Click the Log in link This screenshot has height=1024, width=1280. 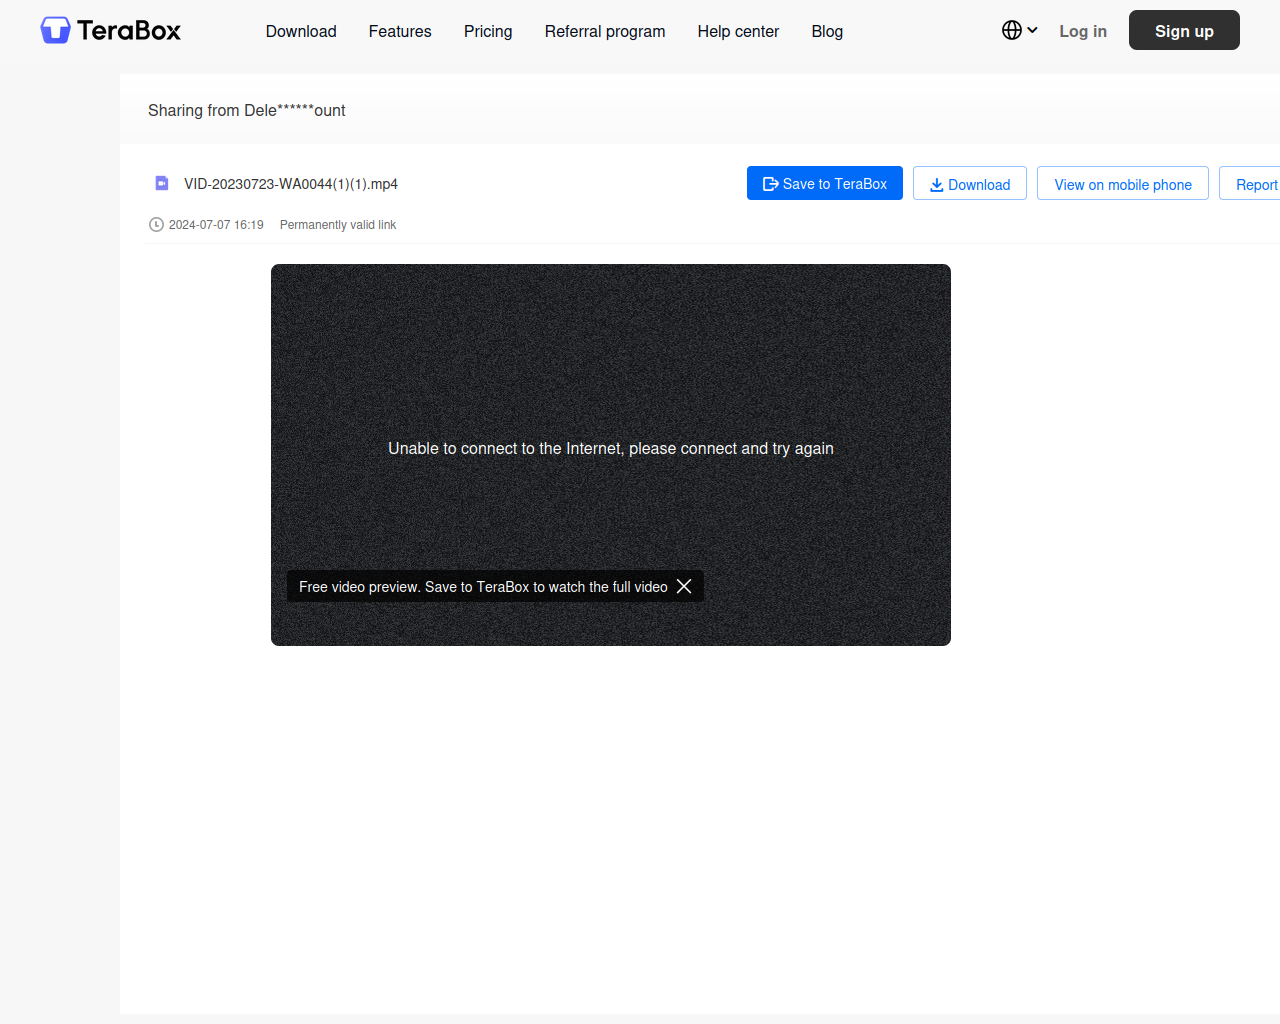[1083, 31]
